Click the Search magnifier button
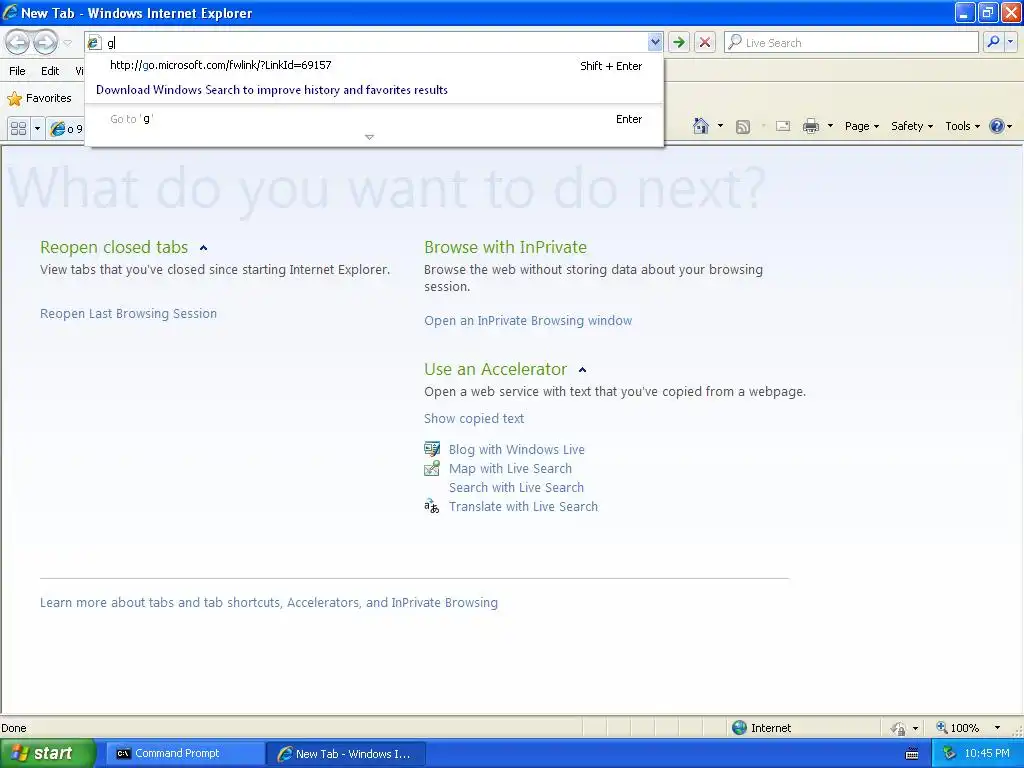Viewport: 1024px width, 768px height. 993,42
